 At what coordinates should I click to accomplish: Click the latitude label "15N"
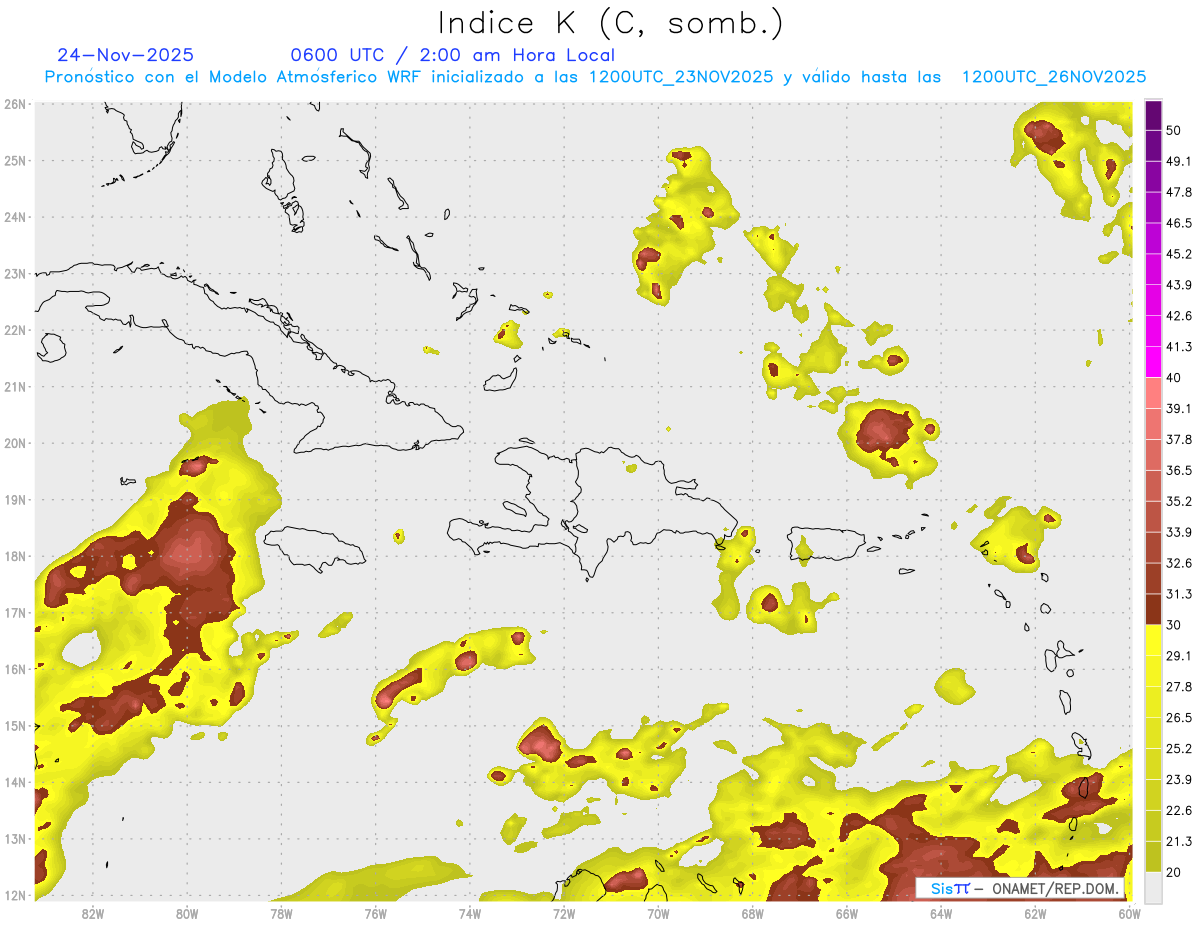point(15,726)
